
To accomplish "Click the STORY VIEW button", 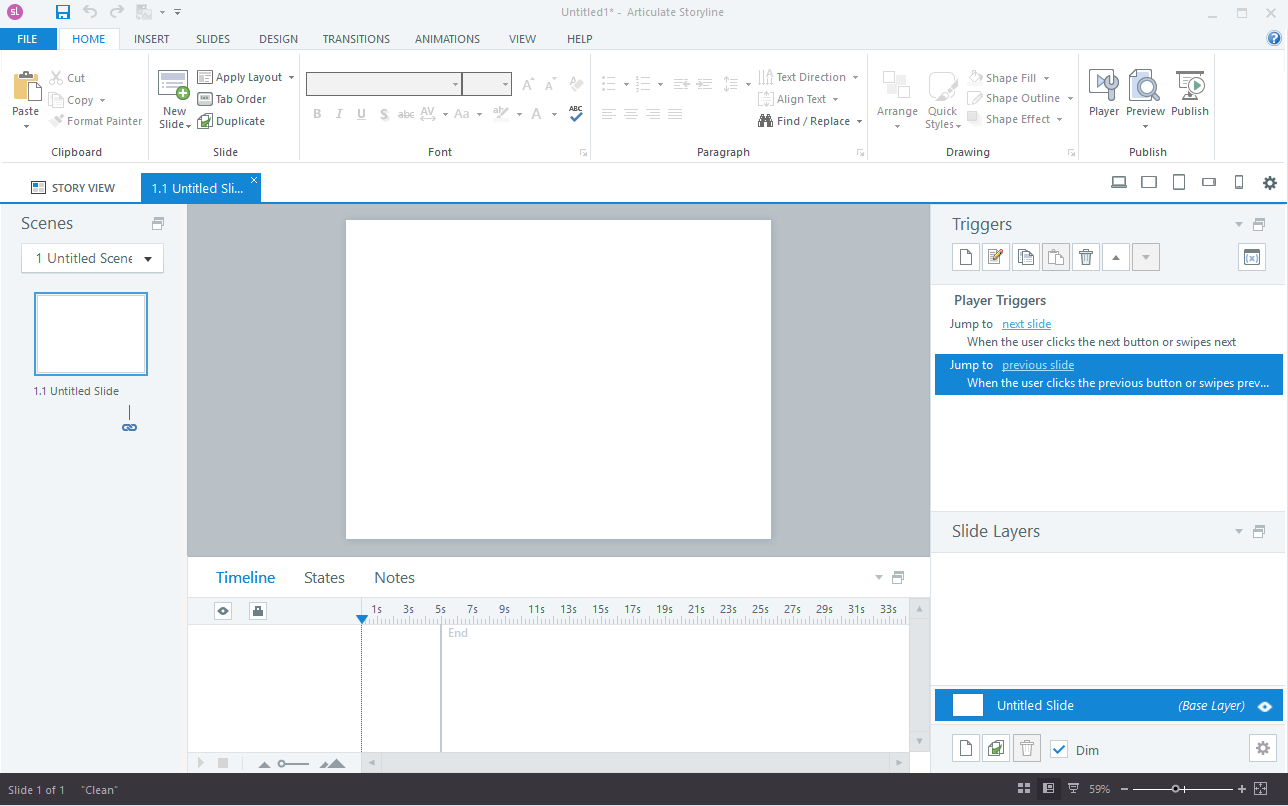I will click(x=73, y=188).
